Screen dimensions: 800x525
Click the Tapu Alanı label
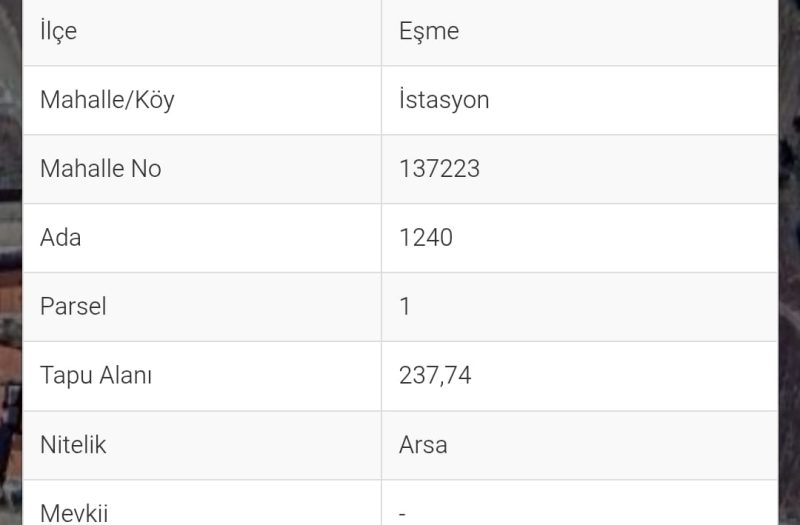click(96, 376)
